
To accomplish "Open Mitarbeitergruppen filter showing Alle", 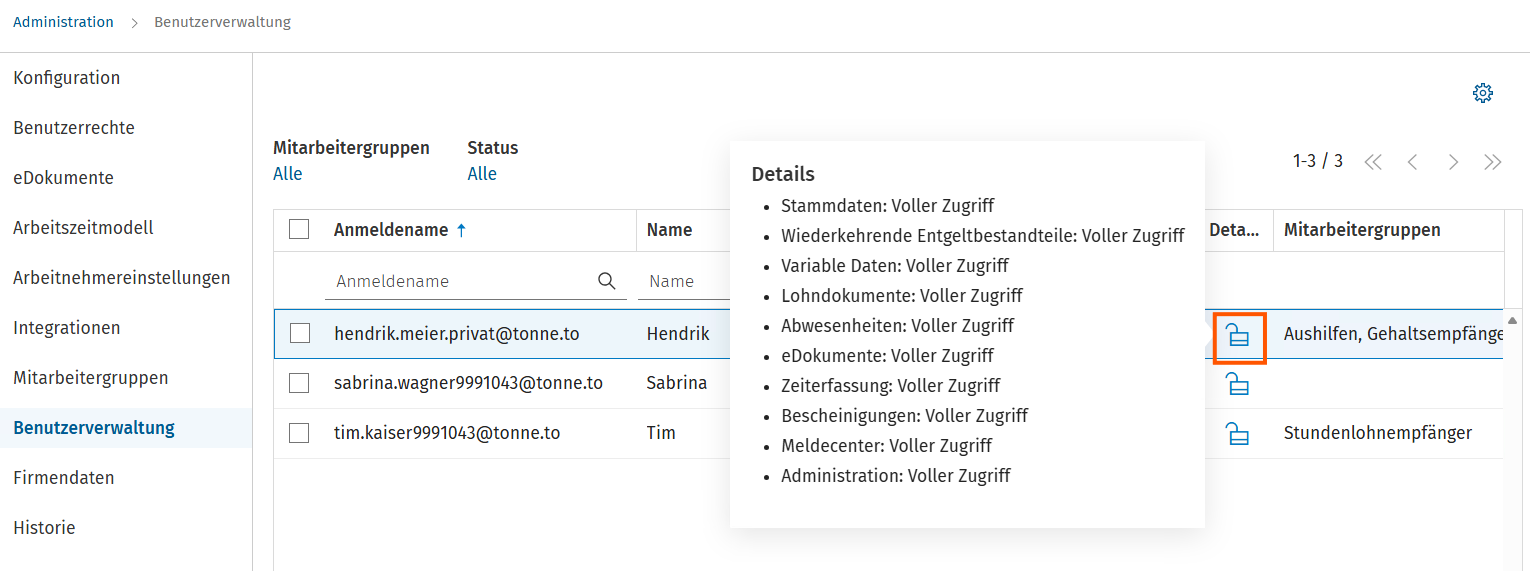I will click(288, 174).
